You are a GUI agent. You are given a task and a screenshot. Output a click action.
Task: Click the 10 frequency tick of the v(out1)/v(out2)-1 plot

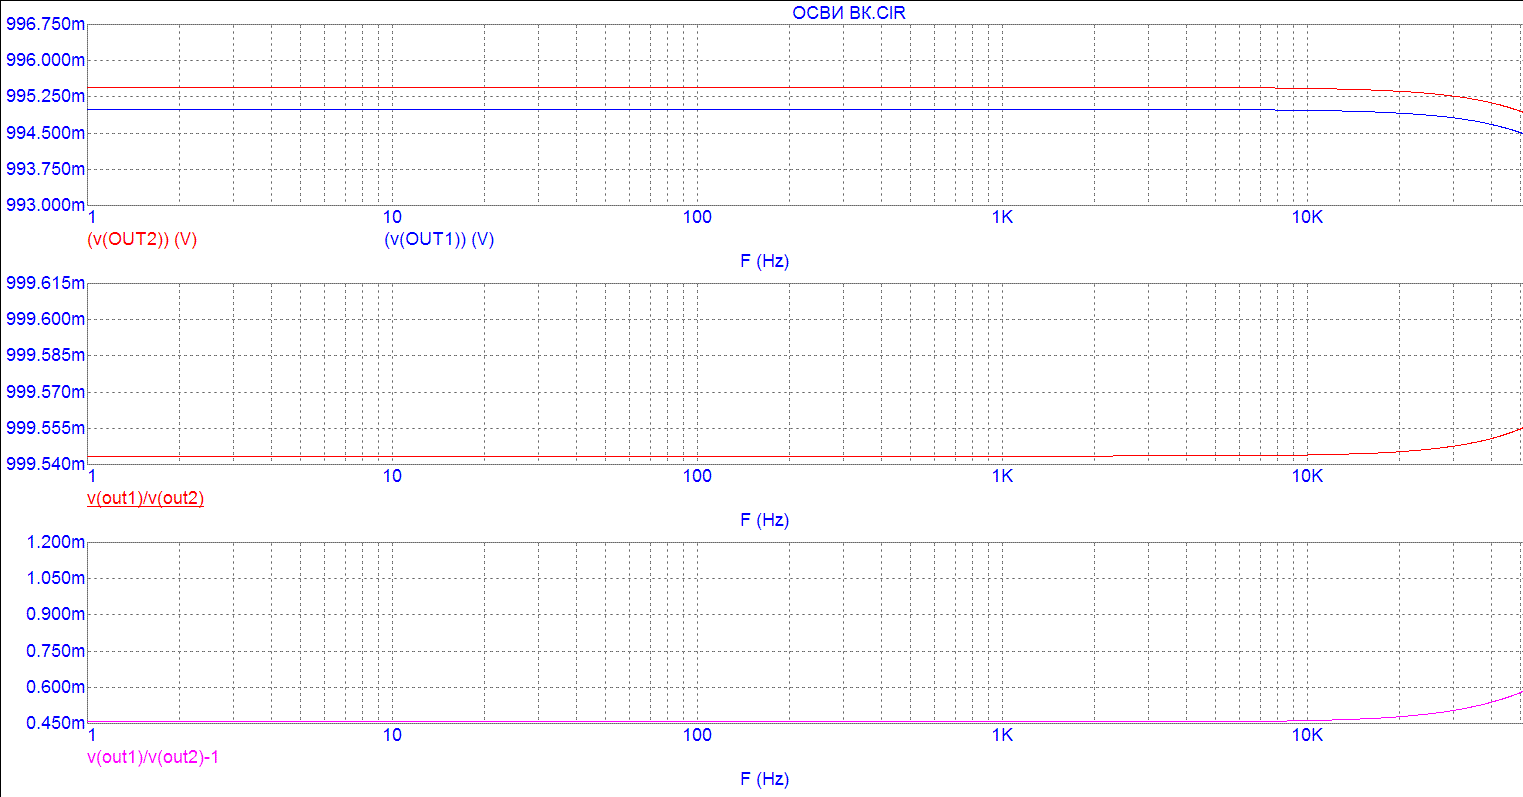tap(392, 736)
